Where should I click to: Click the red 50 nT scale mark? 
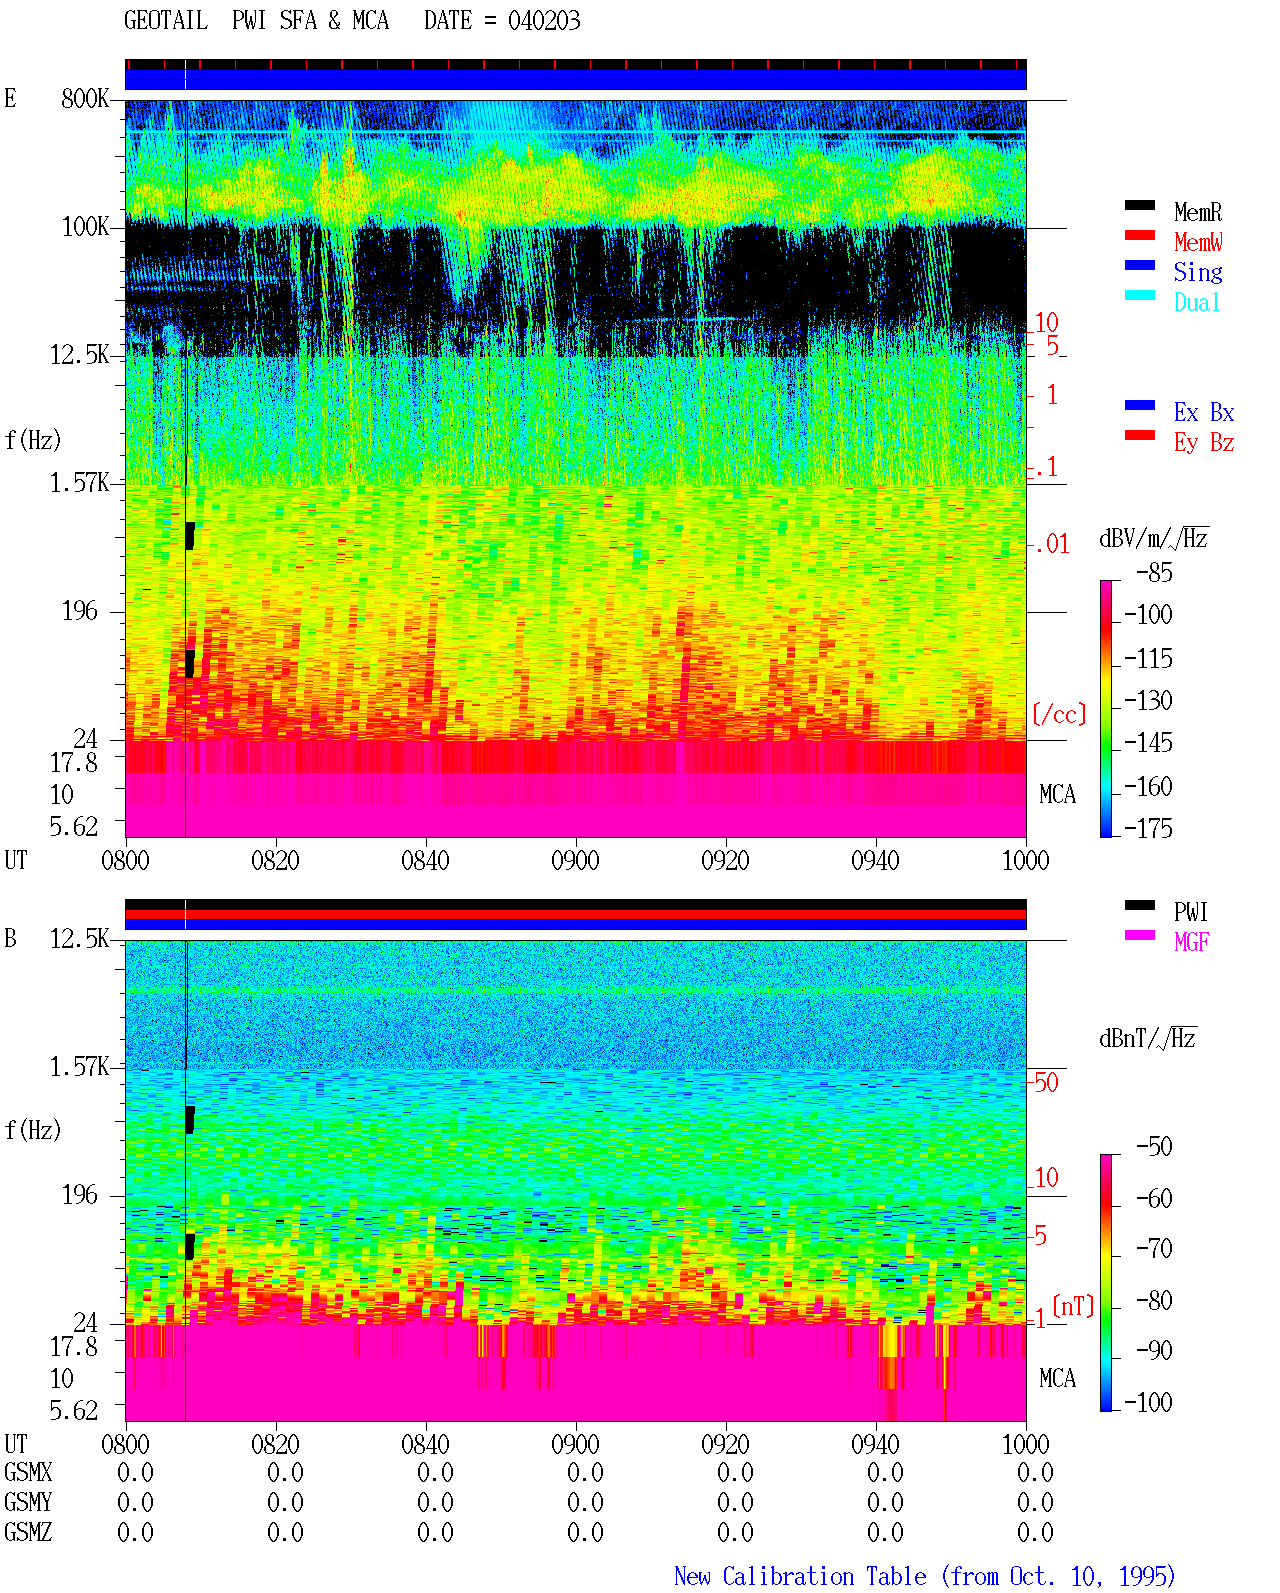[1046, 1082]
